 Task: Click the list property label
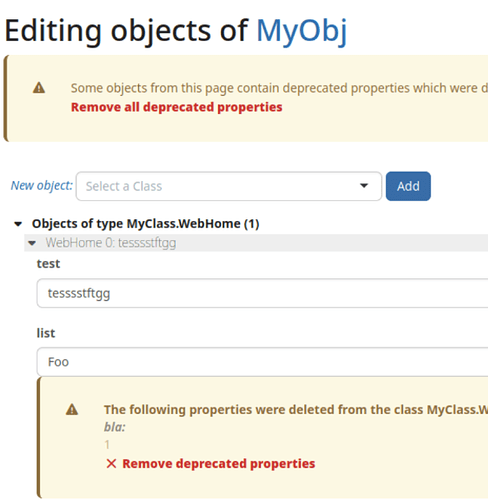(x=46, y=333)
